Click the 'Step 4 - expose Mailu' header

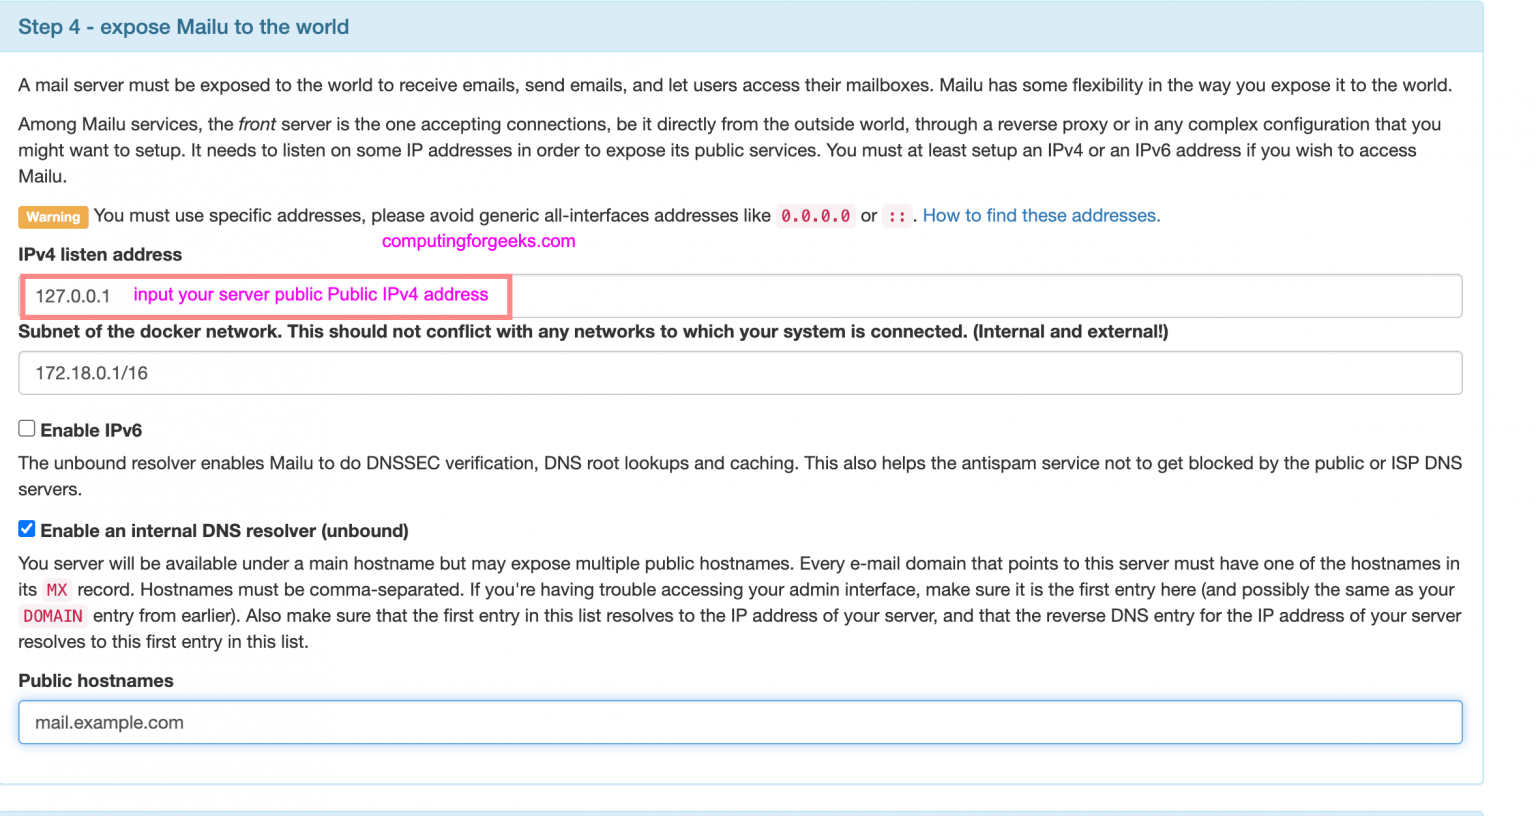183,27
